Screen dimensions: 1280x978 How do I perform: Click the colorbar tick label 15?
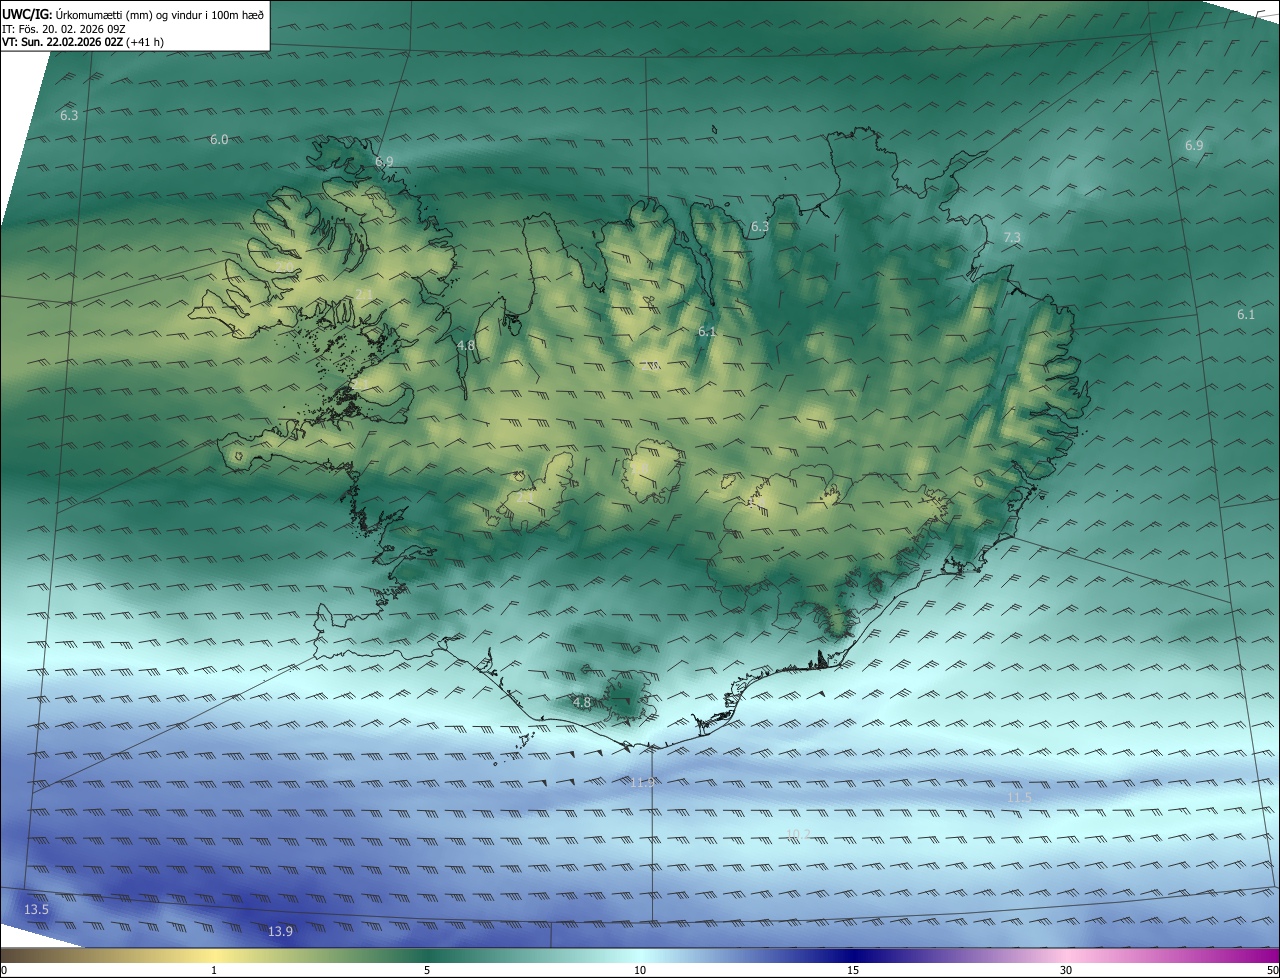click(x=853, y=970)
